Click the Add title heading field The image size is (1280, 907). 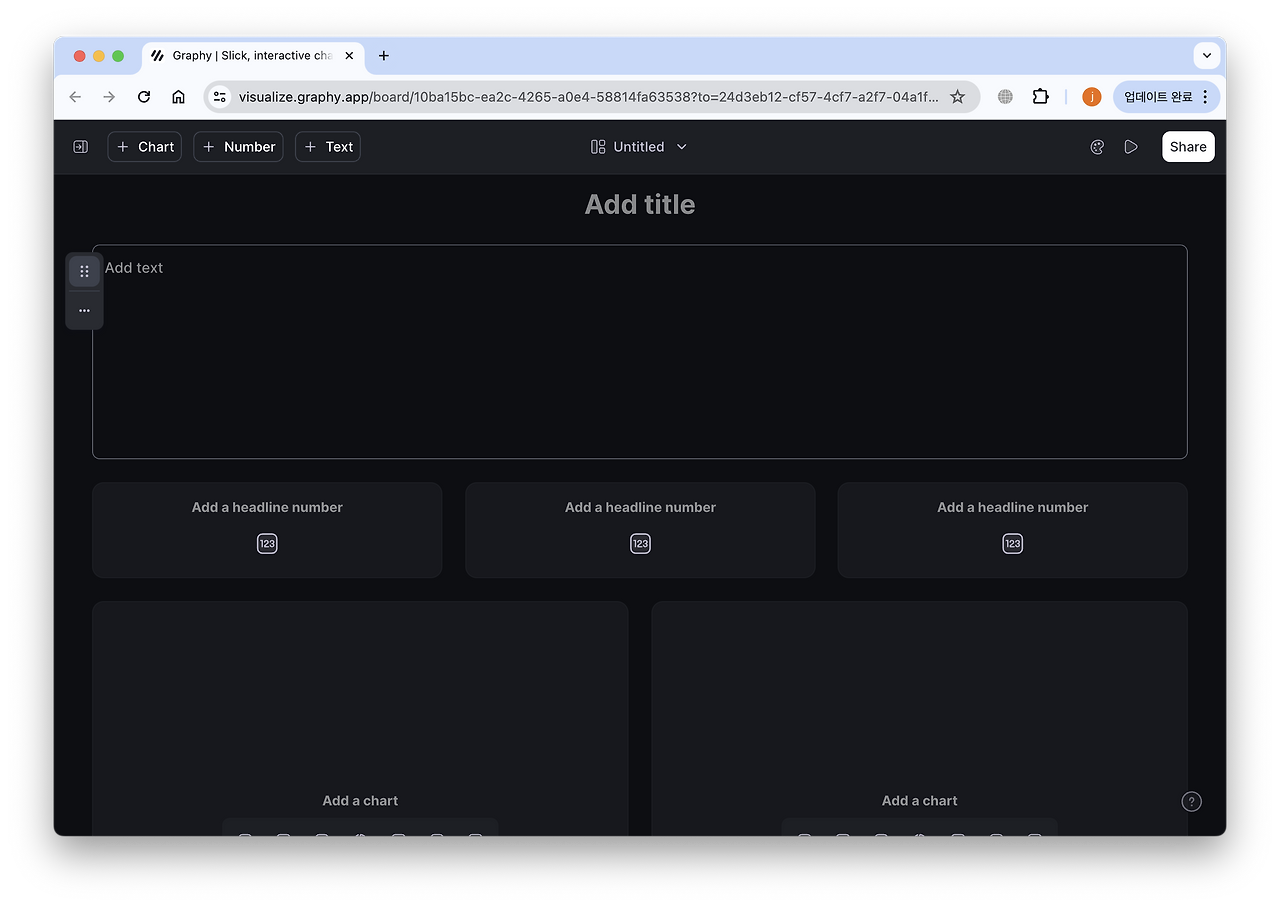coord(640,204)
